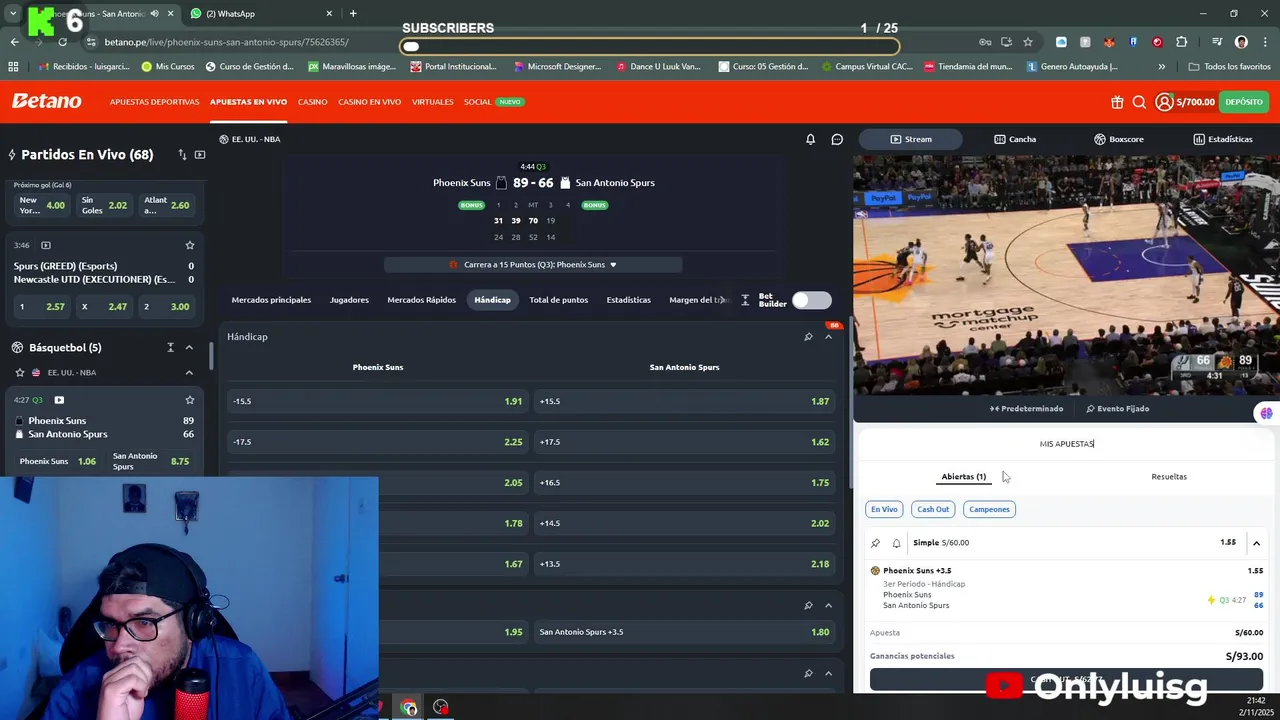Screen dimensions: 1280x720
Task: Click the Cash Out button on open bet
Action: pyautogui.click(x=1066, y=680)
